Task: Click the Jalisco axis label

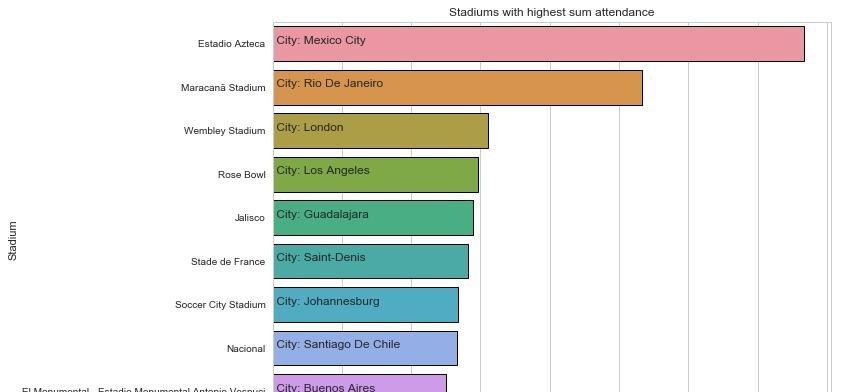Action: [250, 218]
